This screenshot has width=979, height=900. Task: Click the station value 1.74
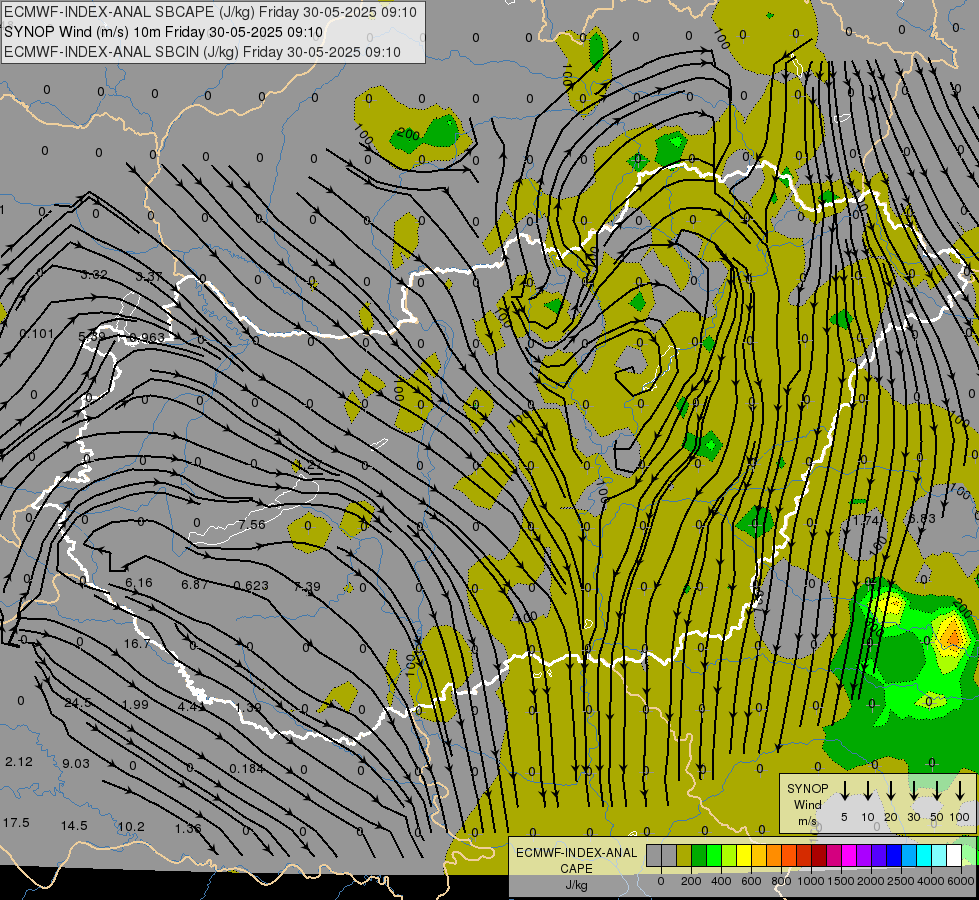pyautogui.click(x=866, y=520)
